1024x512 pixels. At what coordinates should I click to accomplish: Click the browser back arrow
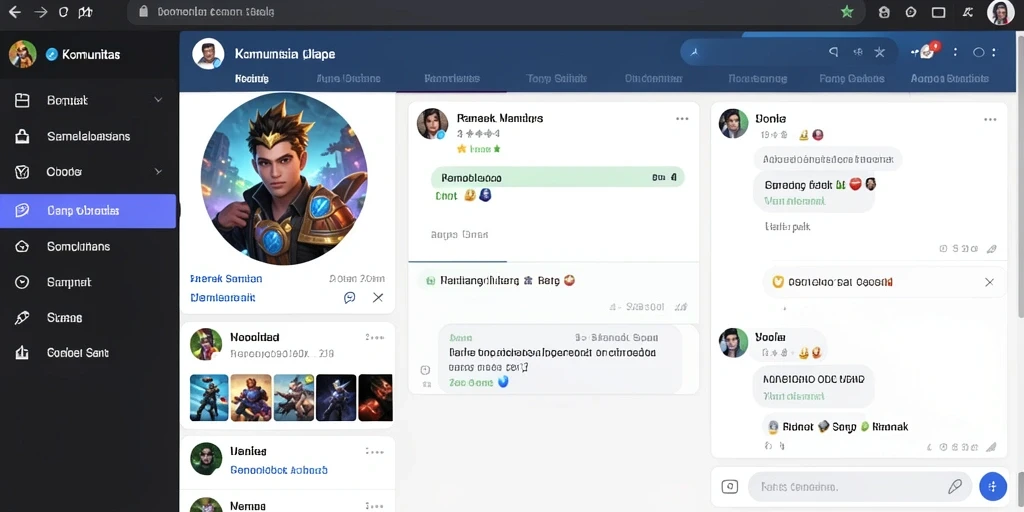[14, 12]
